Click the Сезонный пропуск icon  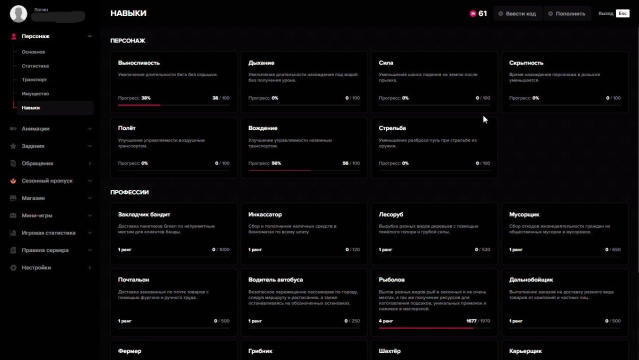pos(13,181)
